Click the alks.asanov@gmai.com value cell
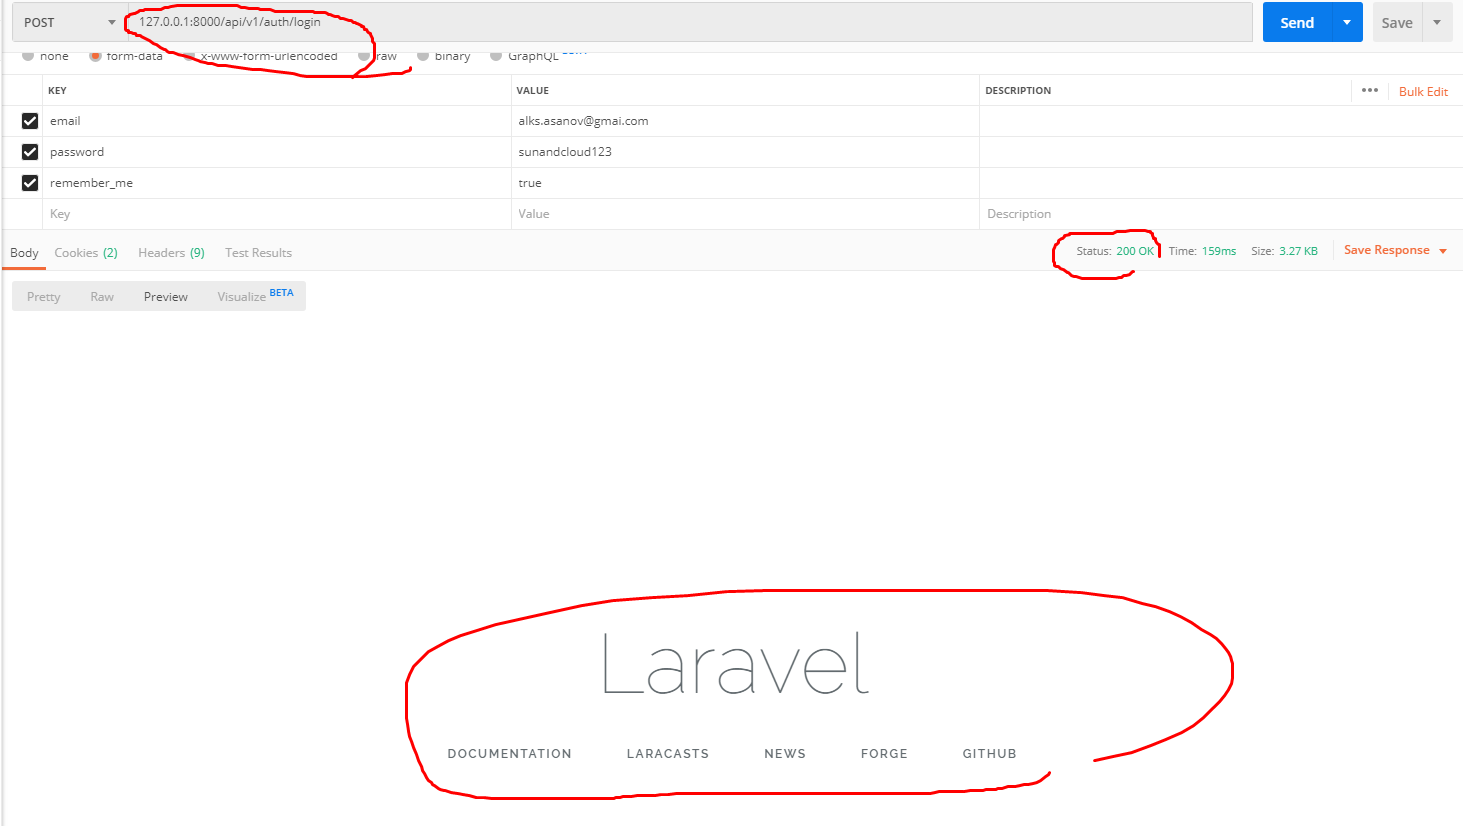This screenshot has width=1465, height=826. click(745, 121)
